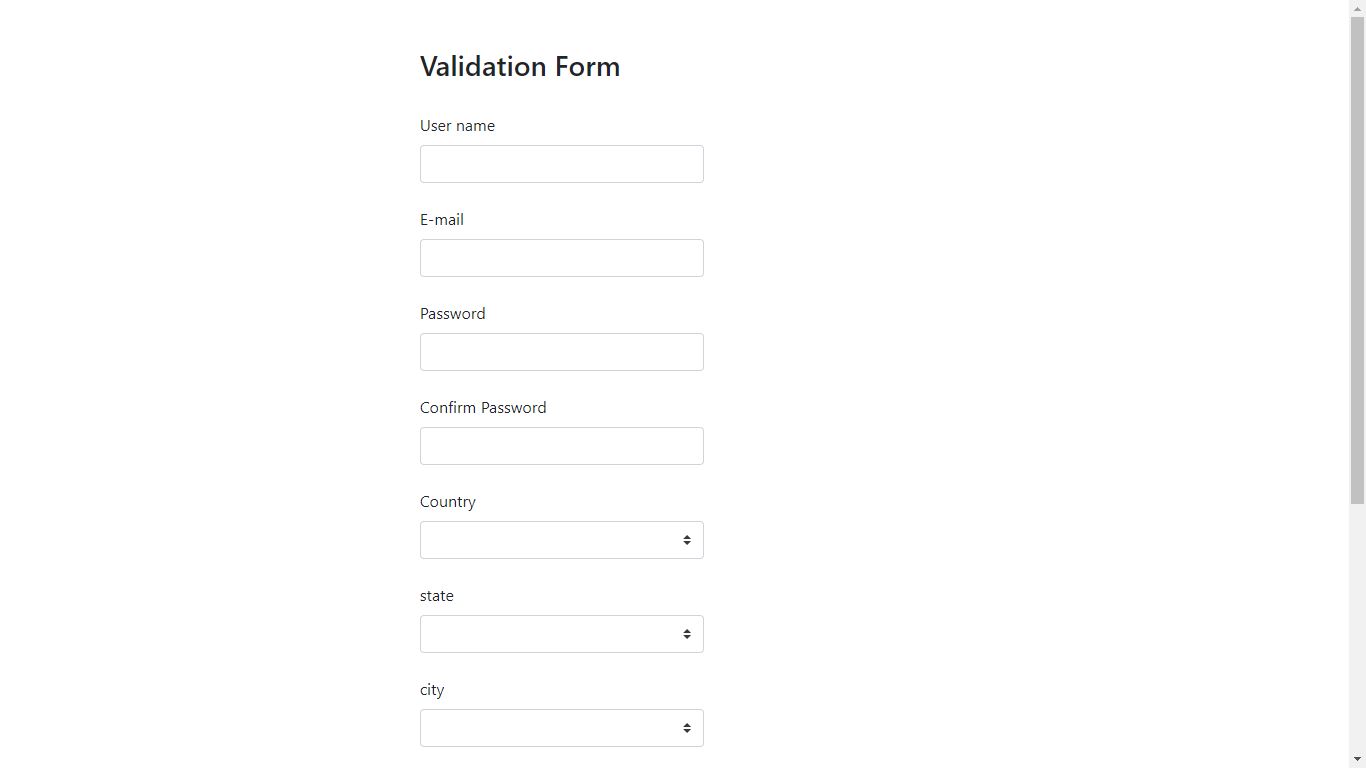The height and width of the screenshot is (768, 1366).
Task: Click the Country select arrow icon
Action: (687, 540)
